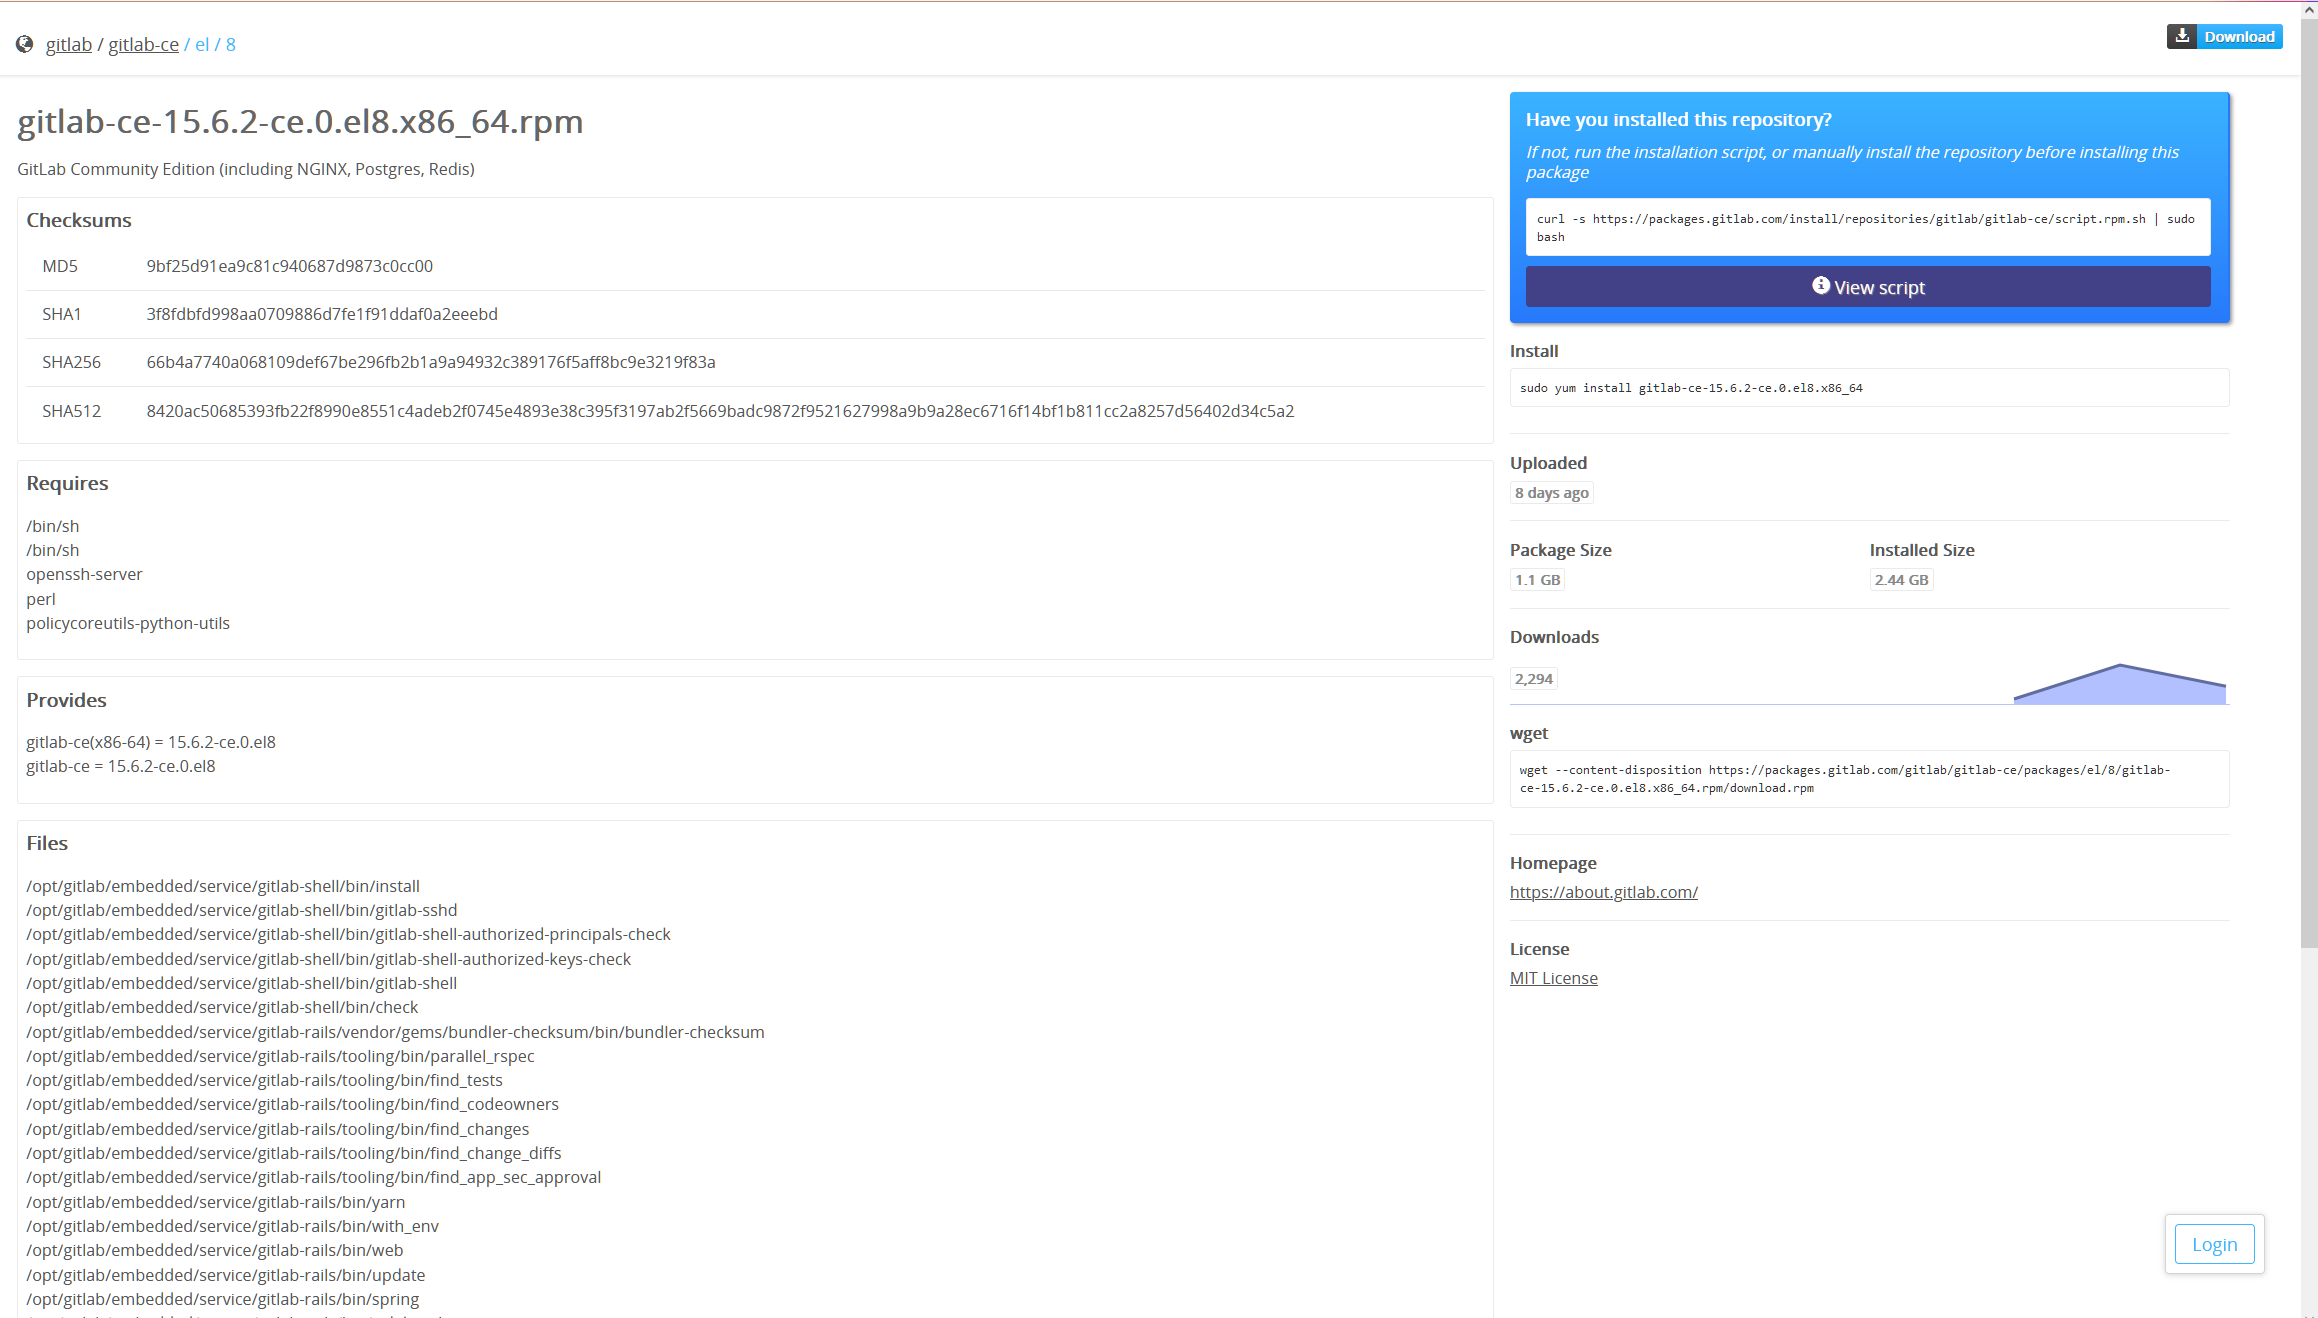Click the 8 days ago uploaded badge
2318x1318 pixels.
coord(1551,493)
